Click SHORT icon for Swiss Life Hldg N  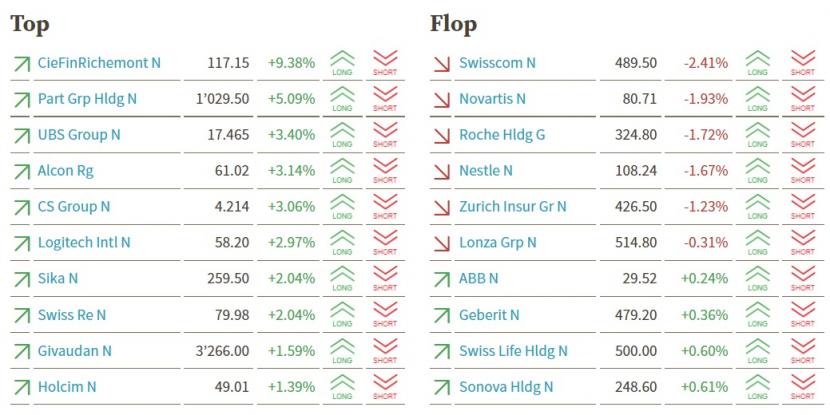coord(802,350)
